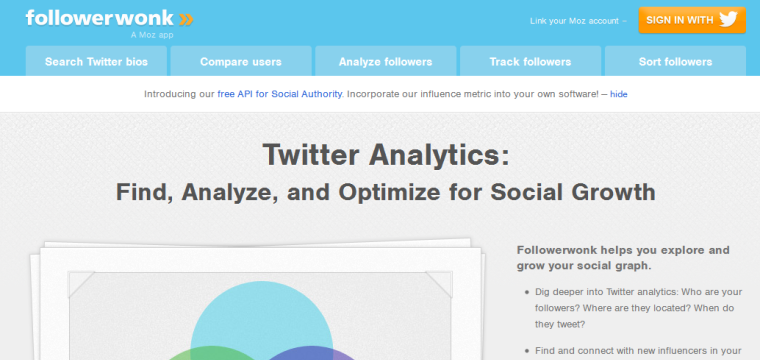Click the followerwonk logo
The image size is (760, 360).
(110, 19)
